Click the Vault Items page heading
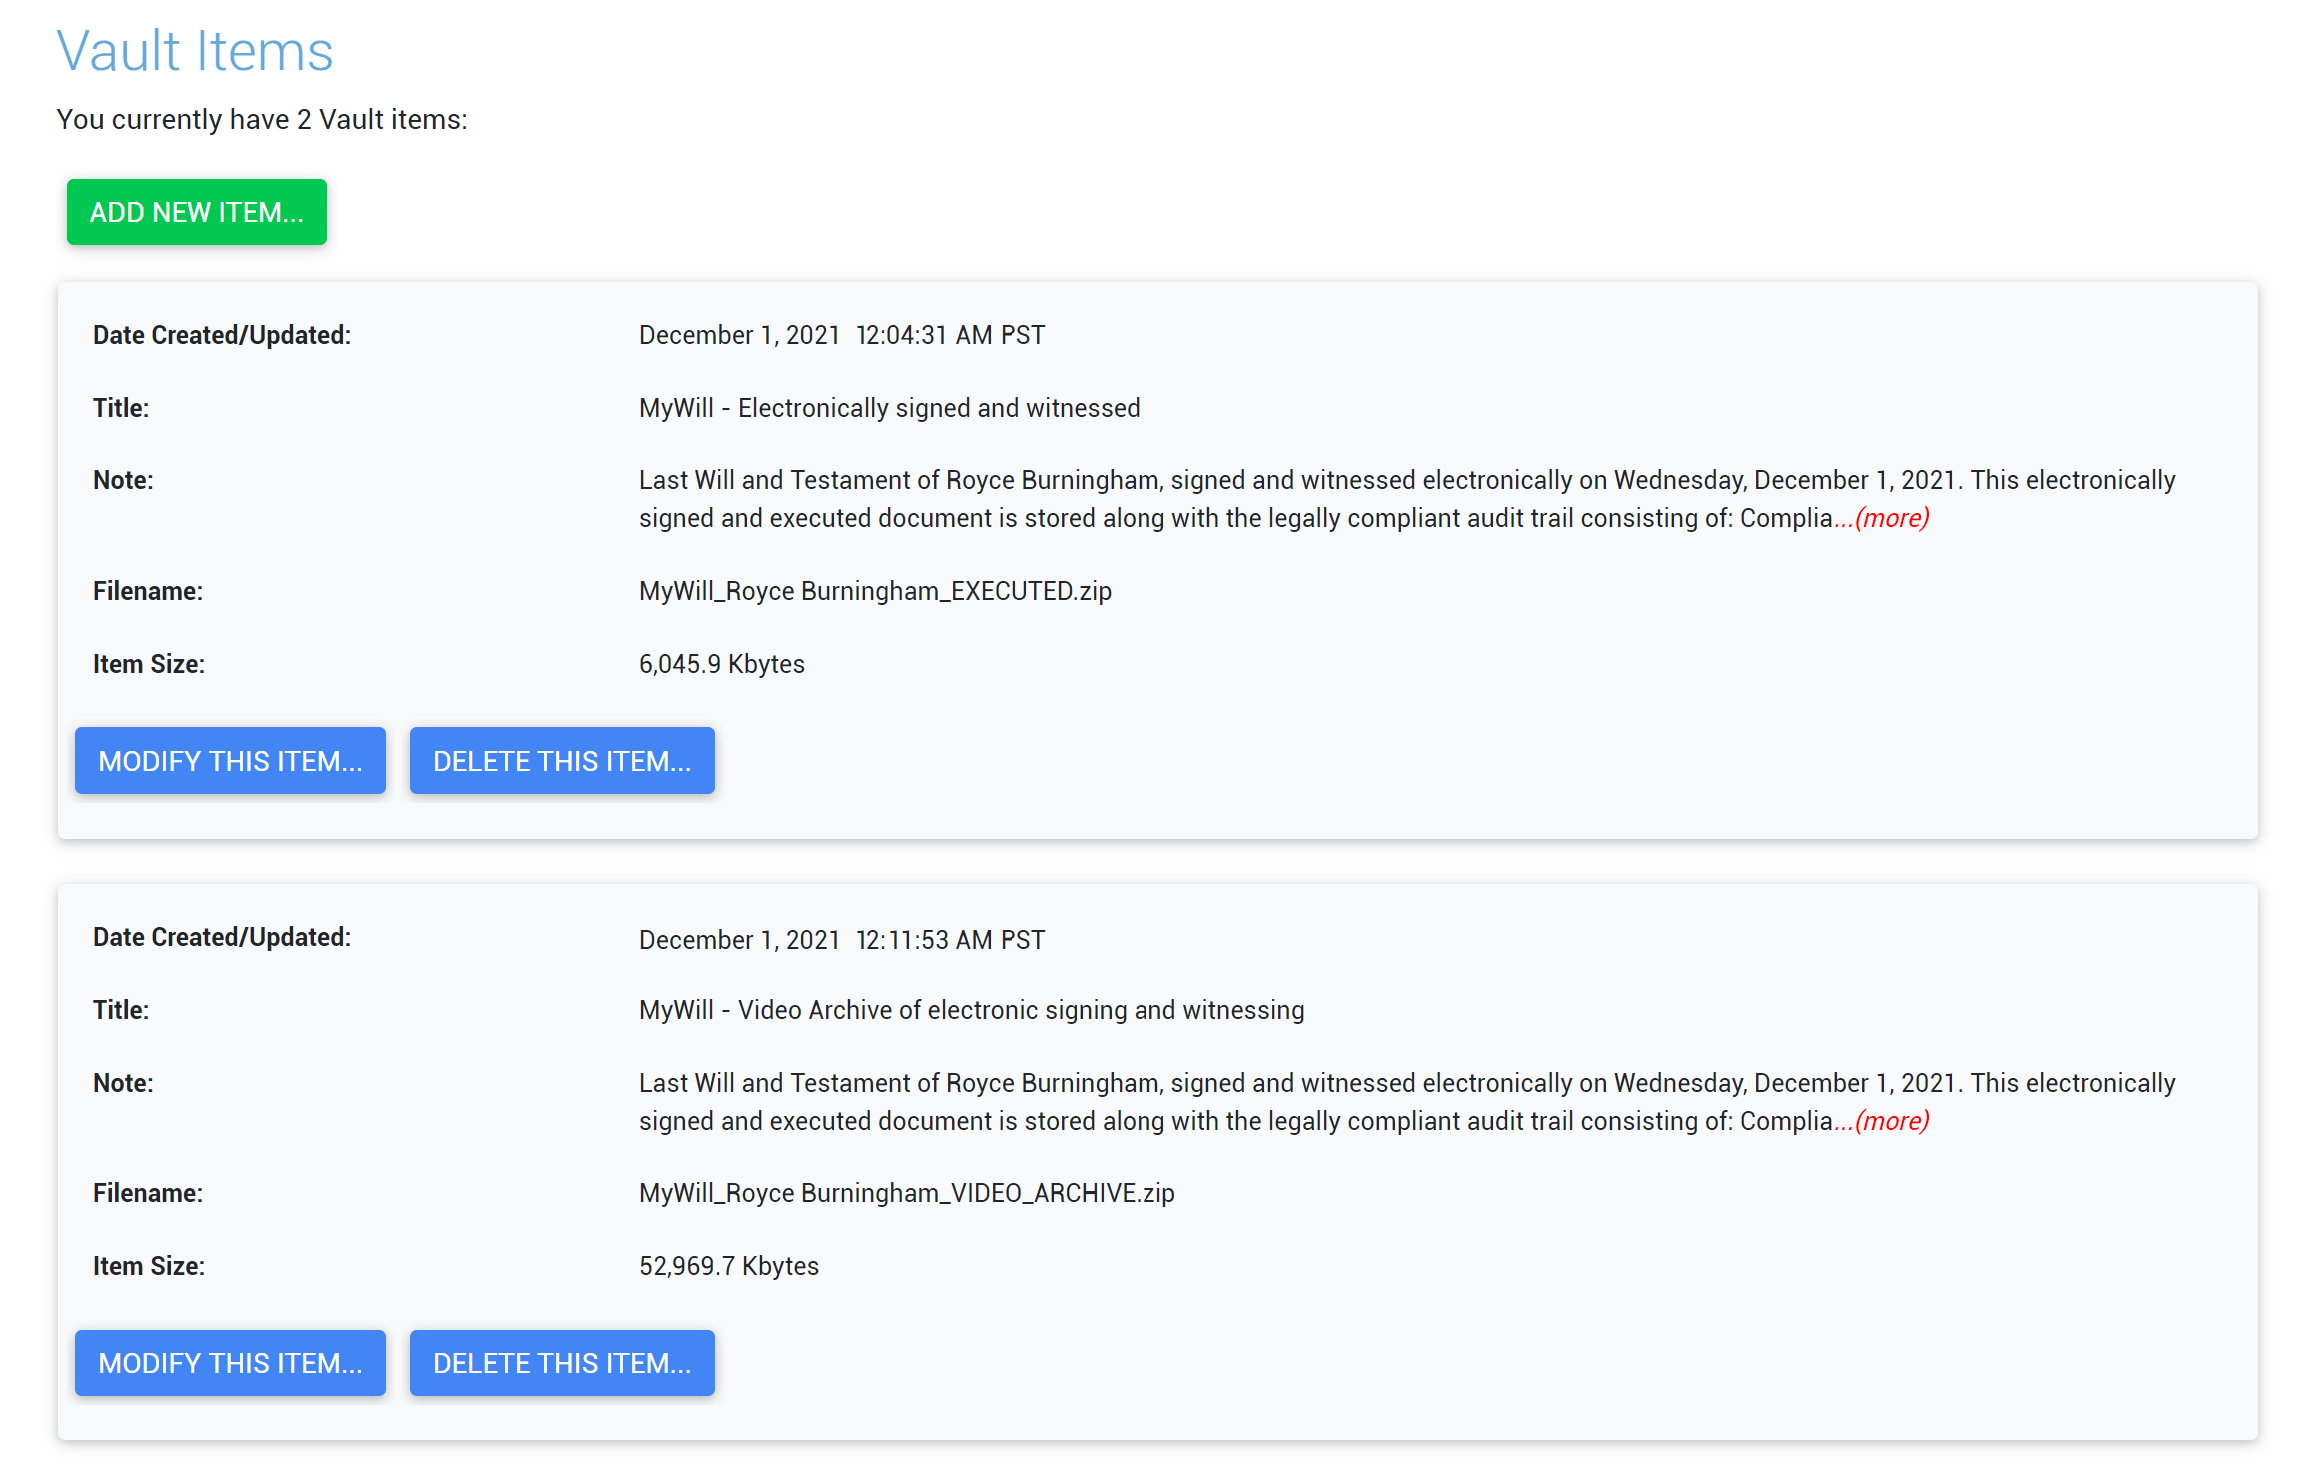Screen dimensions: 2300x1483 [x=195, y=51]
